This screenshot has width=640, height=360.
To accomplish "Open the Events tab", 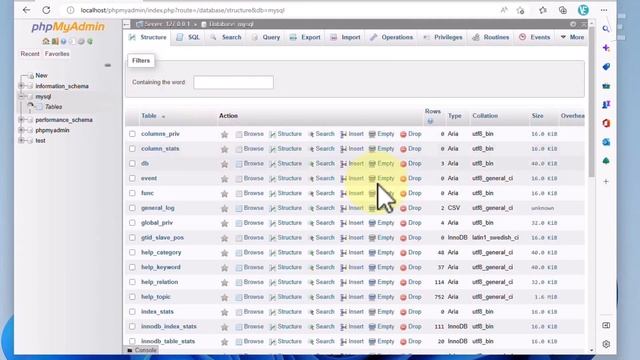I will (535, 37).
